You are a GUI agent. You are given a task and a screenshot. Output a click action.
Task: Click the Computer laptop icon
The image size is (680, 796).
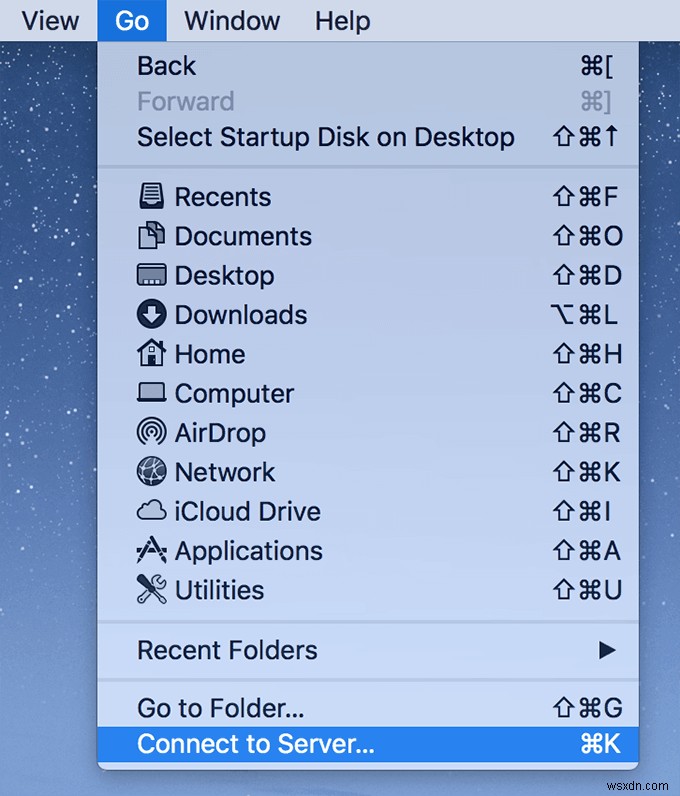[x=151, y=393]
